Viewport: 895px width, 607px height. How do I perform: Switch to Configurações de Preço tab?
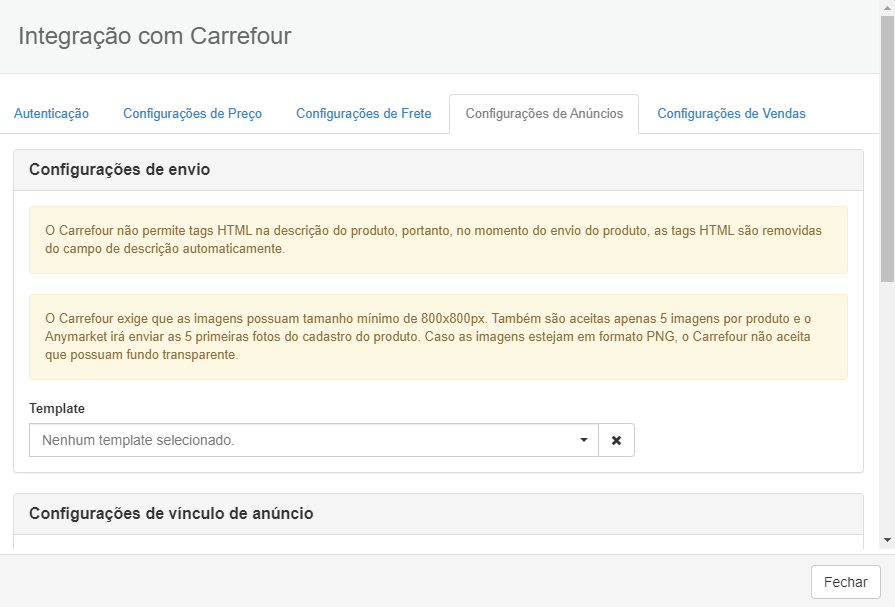[192, 114]
